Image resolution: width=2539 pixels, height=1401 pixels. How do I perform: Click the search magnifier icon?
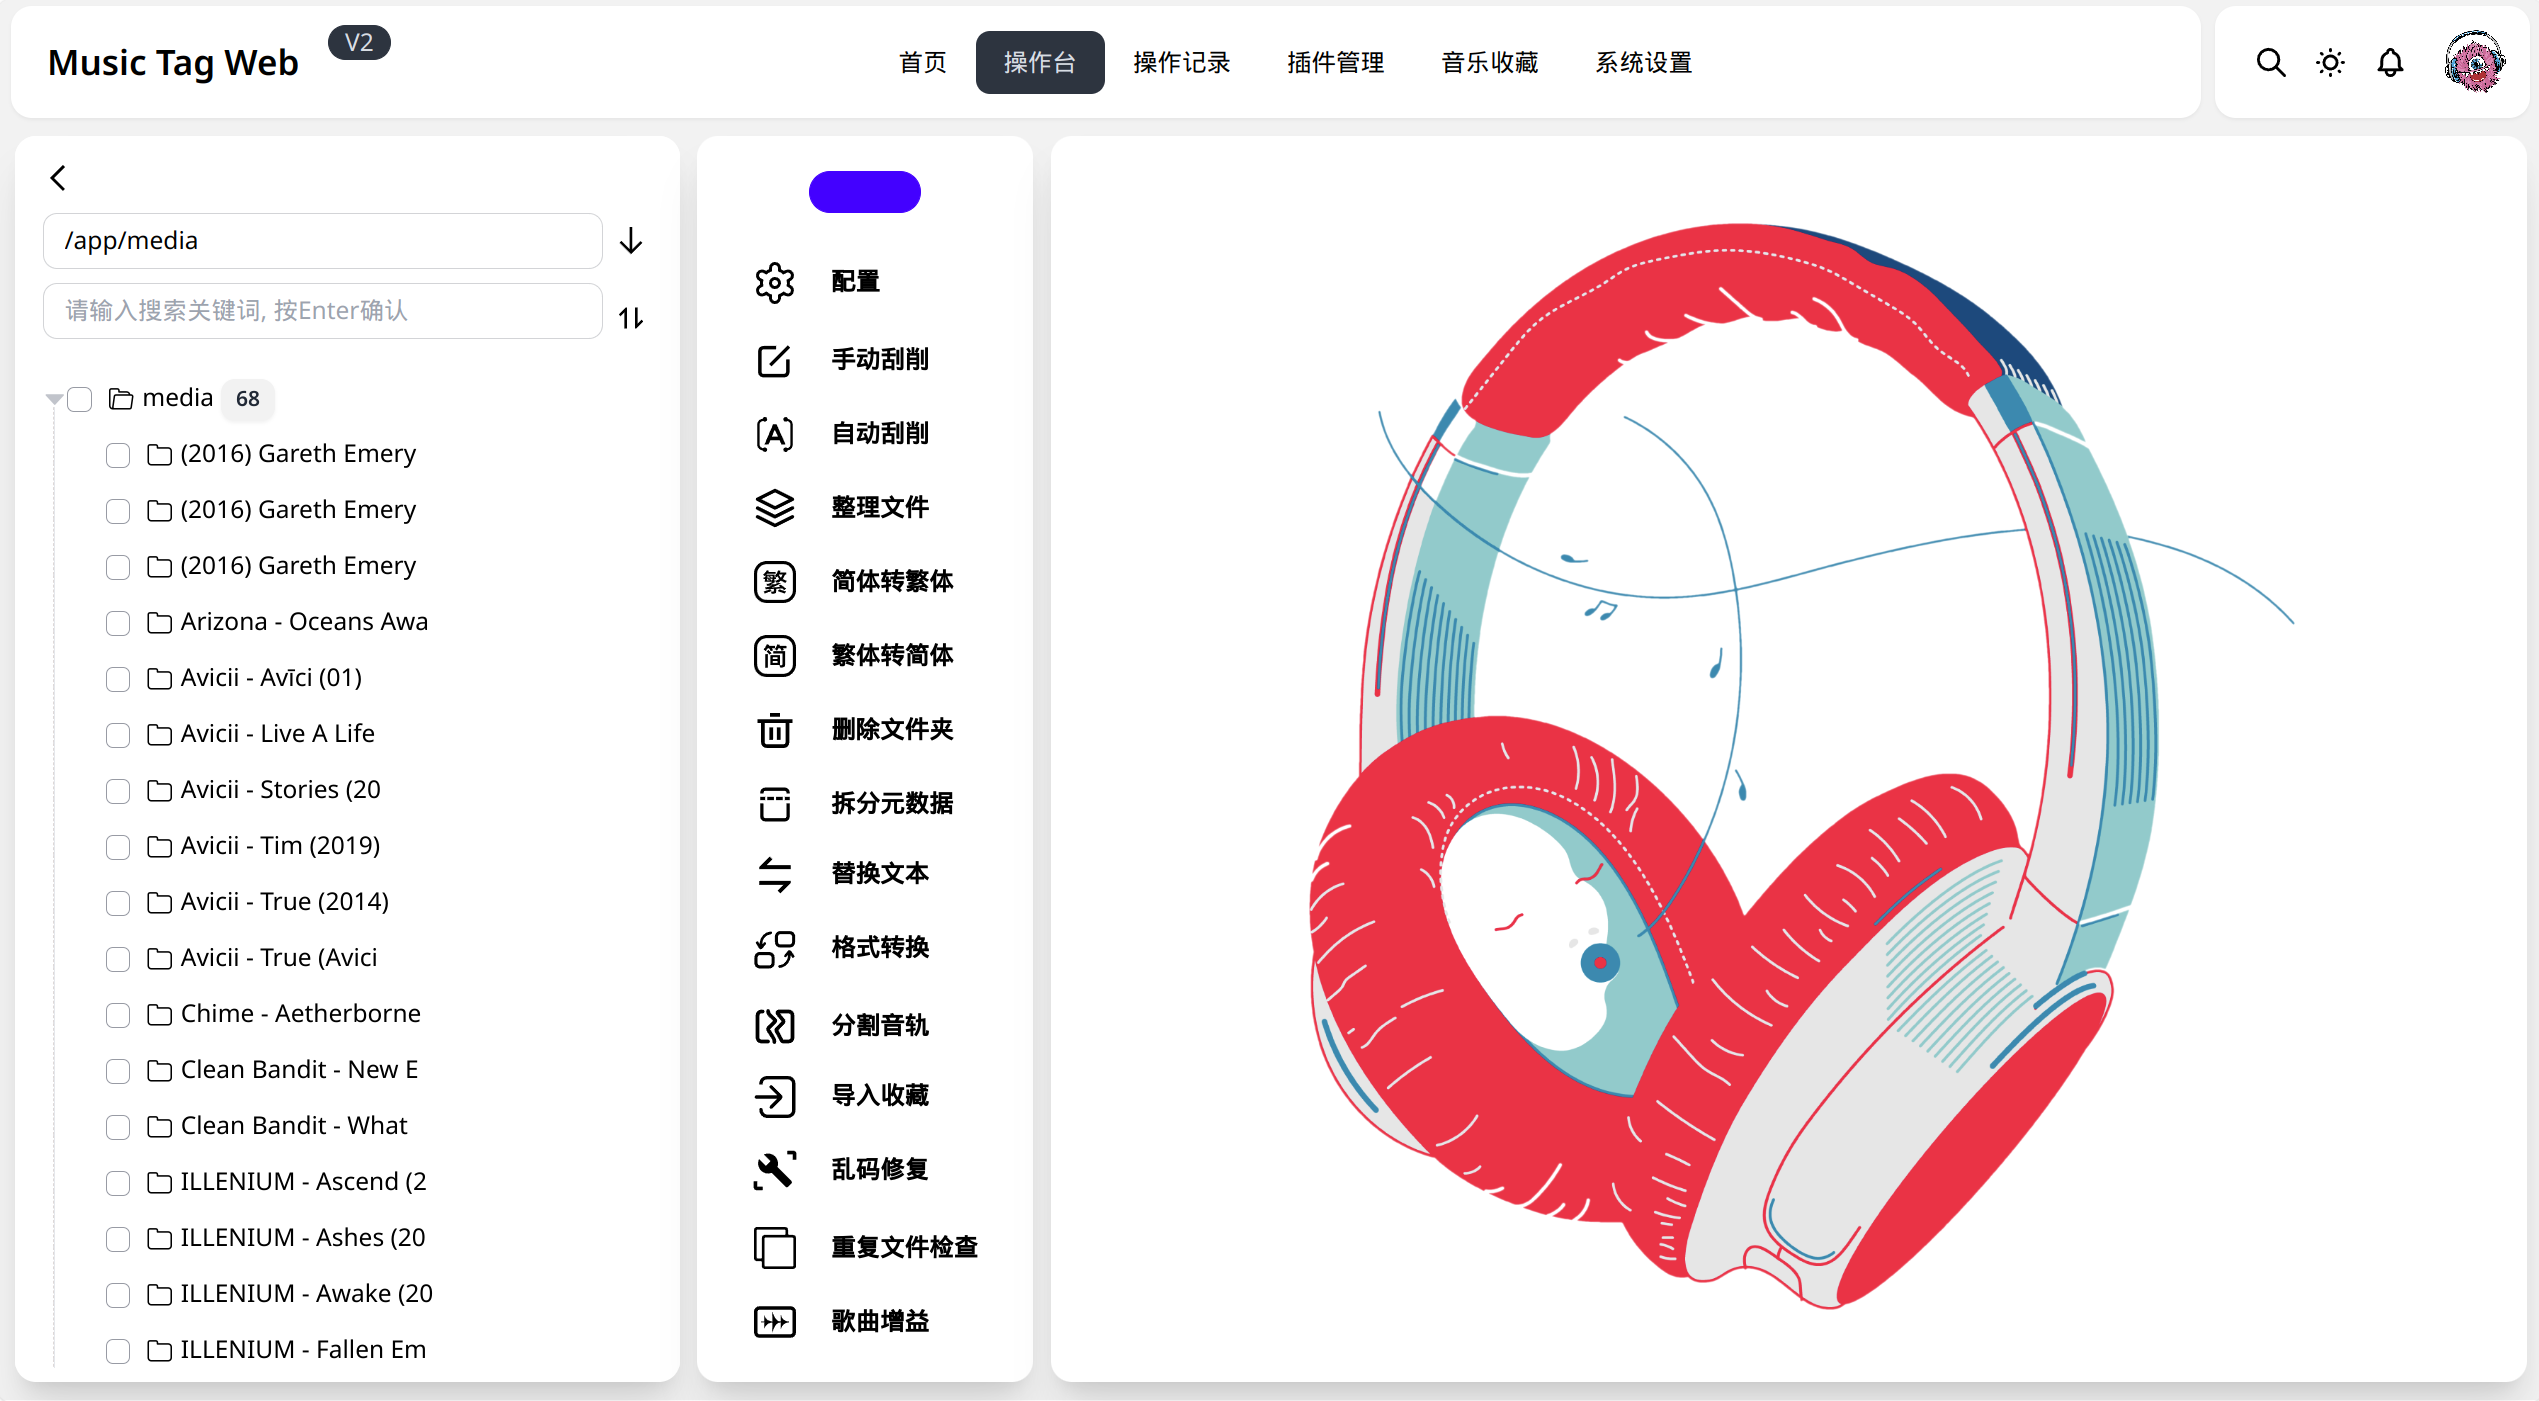pos(2270,63)
